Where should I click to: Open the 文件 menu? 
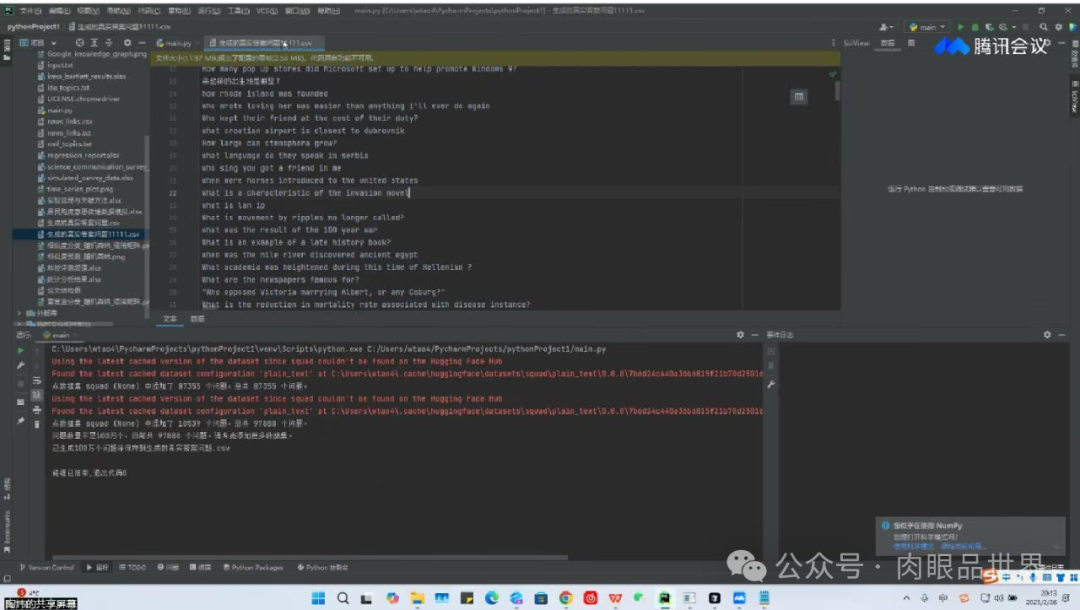(30, 11)
